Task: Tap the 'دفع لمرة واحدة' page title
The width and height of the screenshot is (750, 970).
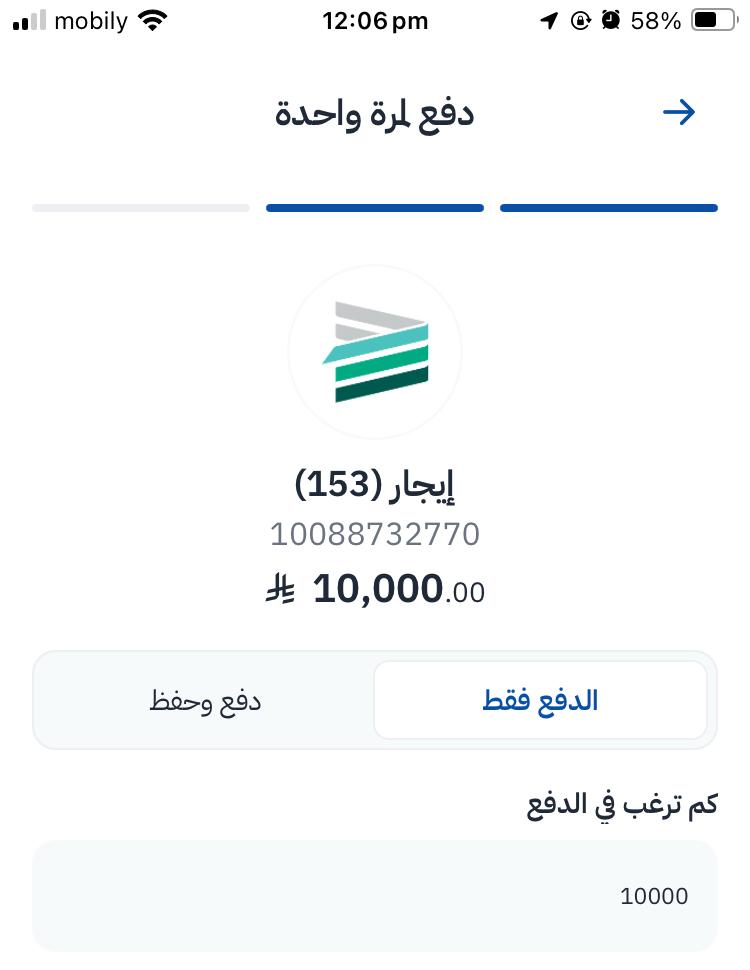Action: tap(375, 113)
